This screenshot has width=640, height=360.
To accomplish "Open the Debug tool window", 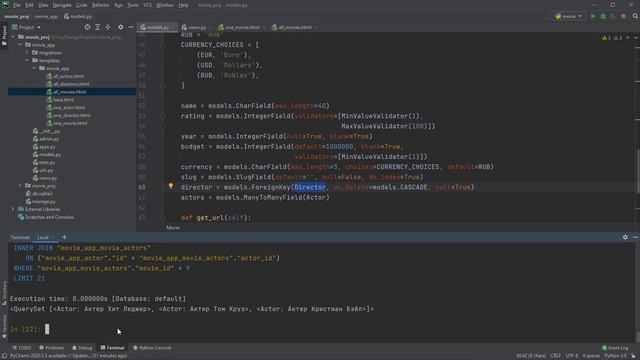I will 82,348.
